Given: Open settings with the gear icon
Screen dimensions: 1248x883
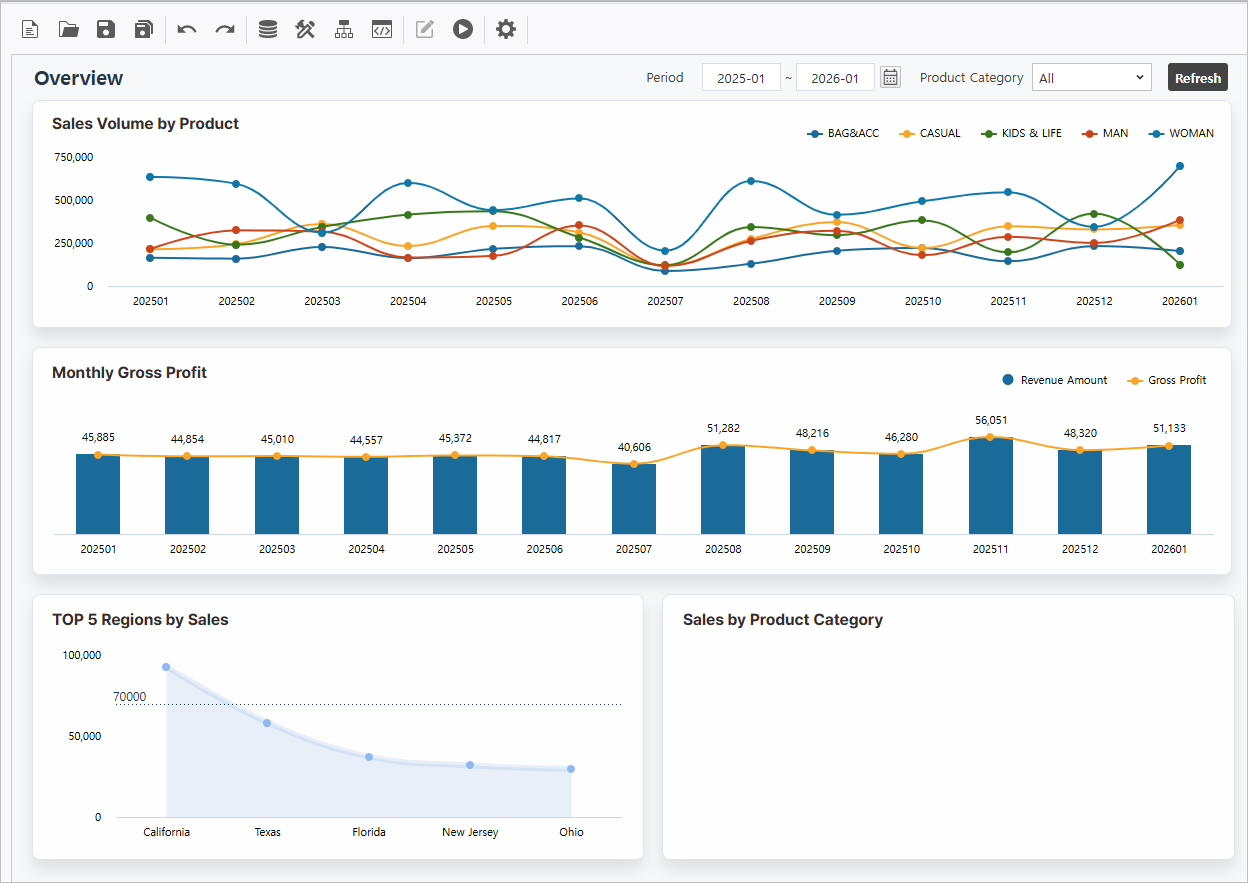Looking at the screenshot, I should point(506,29).
